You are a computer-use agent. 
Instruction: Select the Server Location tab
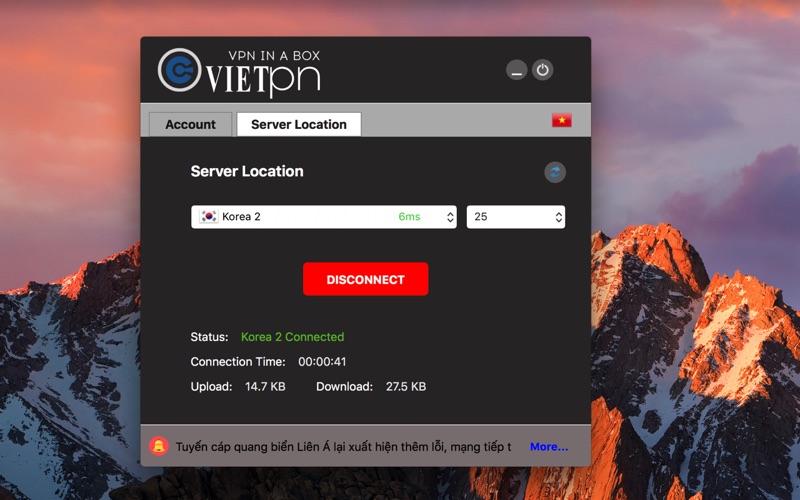299,124
